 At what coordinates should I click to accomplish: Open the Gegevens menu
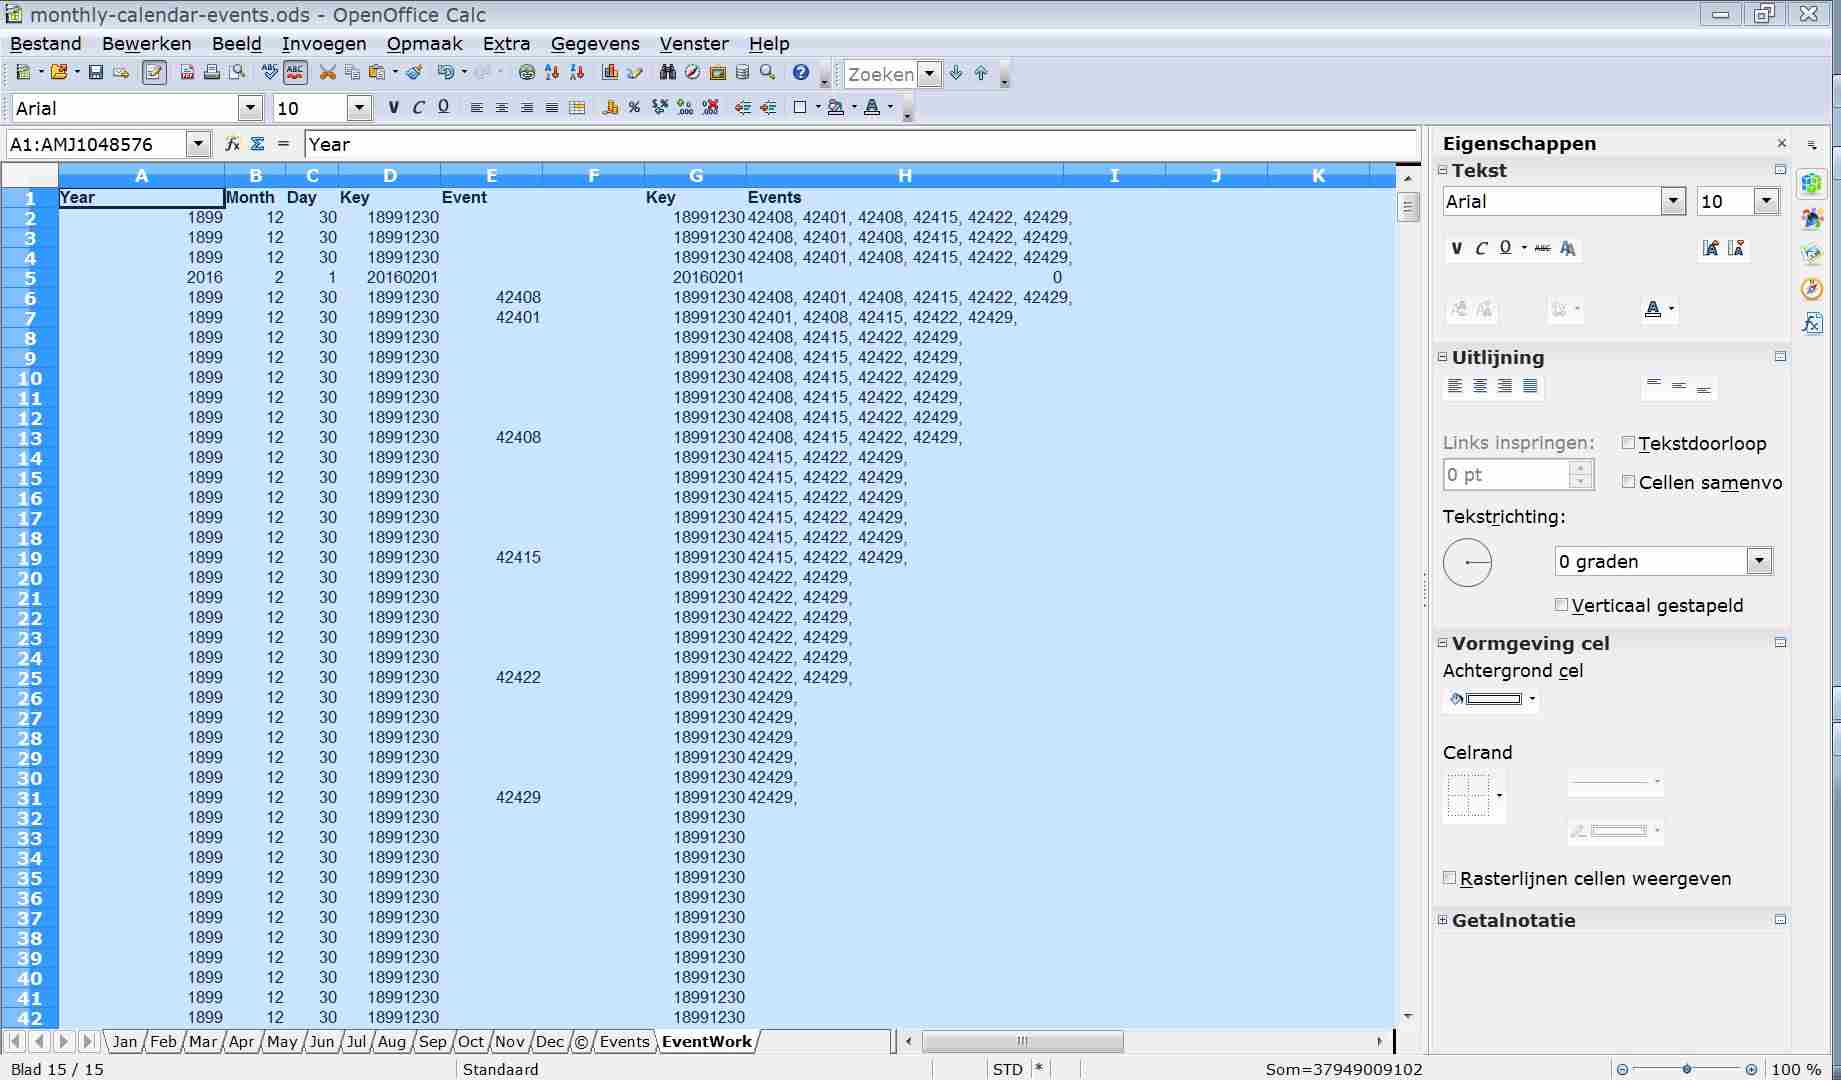pyautogui.click(x=595, y=43)
